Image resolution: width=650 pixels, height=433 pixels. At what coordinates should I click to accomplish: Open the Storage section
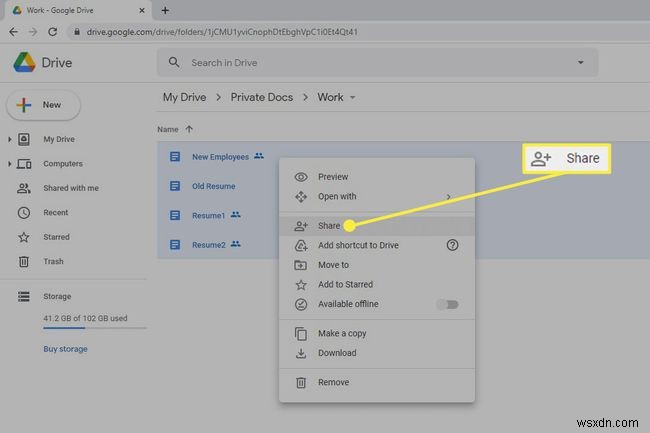coord(57,296)
